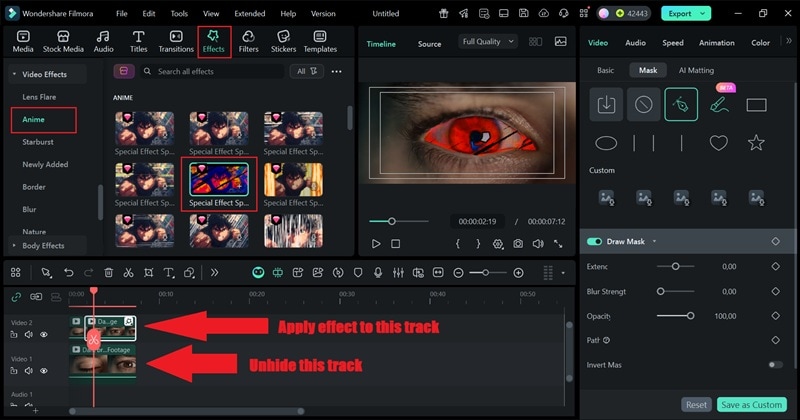This screenshot has height=420, width=800.
Task: Click the import mask icon
Action: 606,105
